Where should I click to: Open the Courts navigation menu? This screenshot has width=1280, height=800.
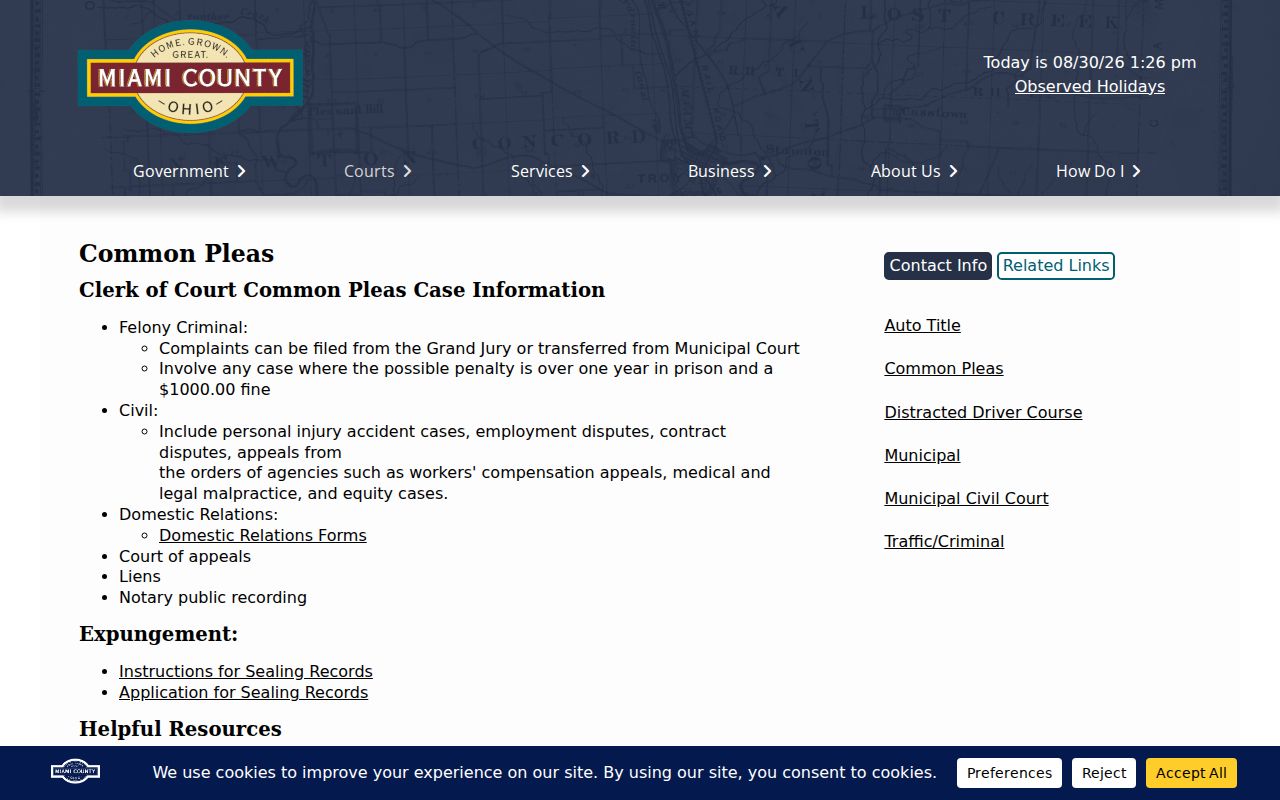tap(369, 171)
